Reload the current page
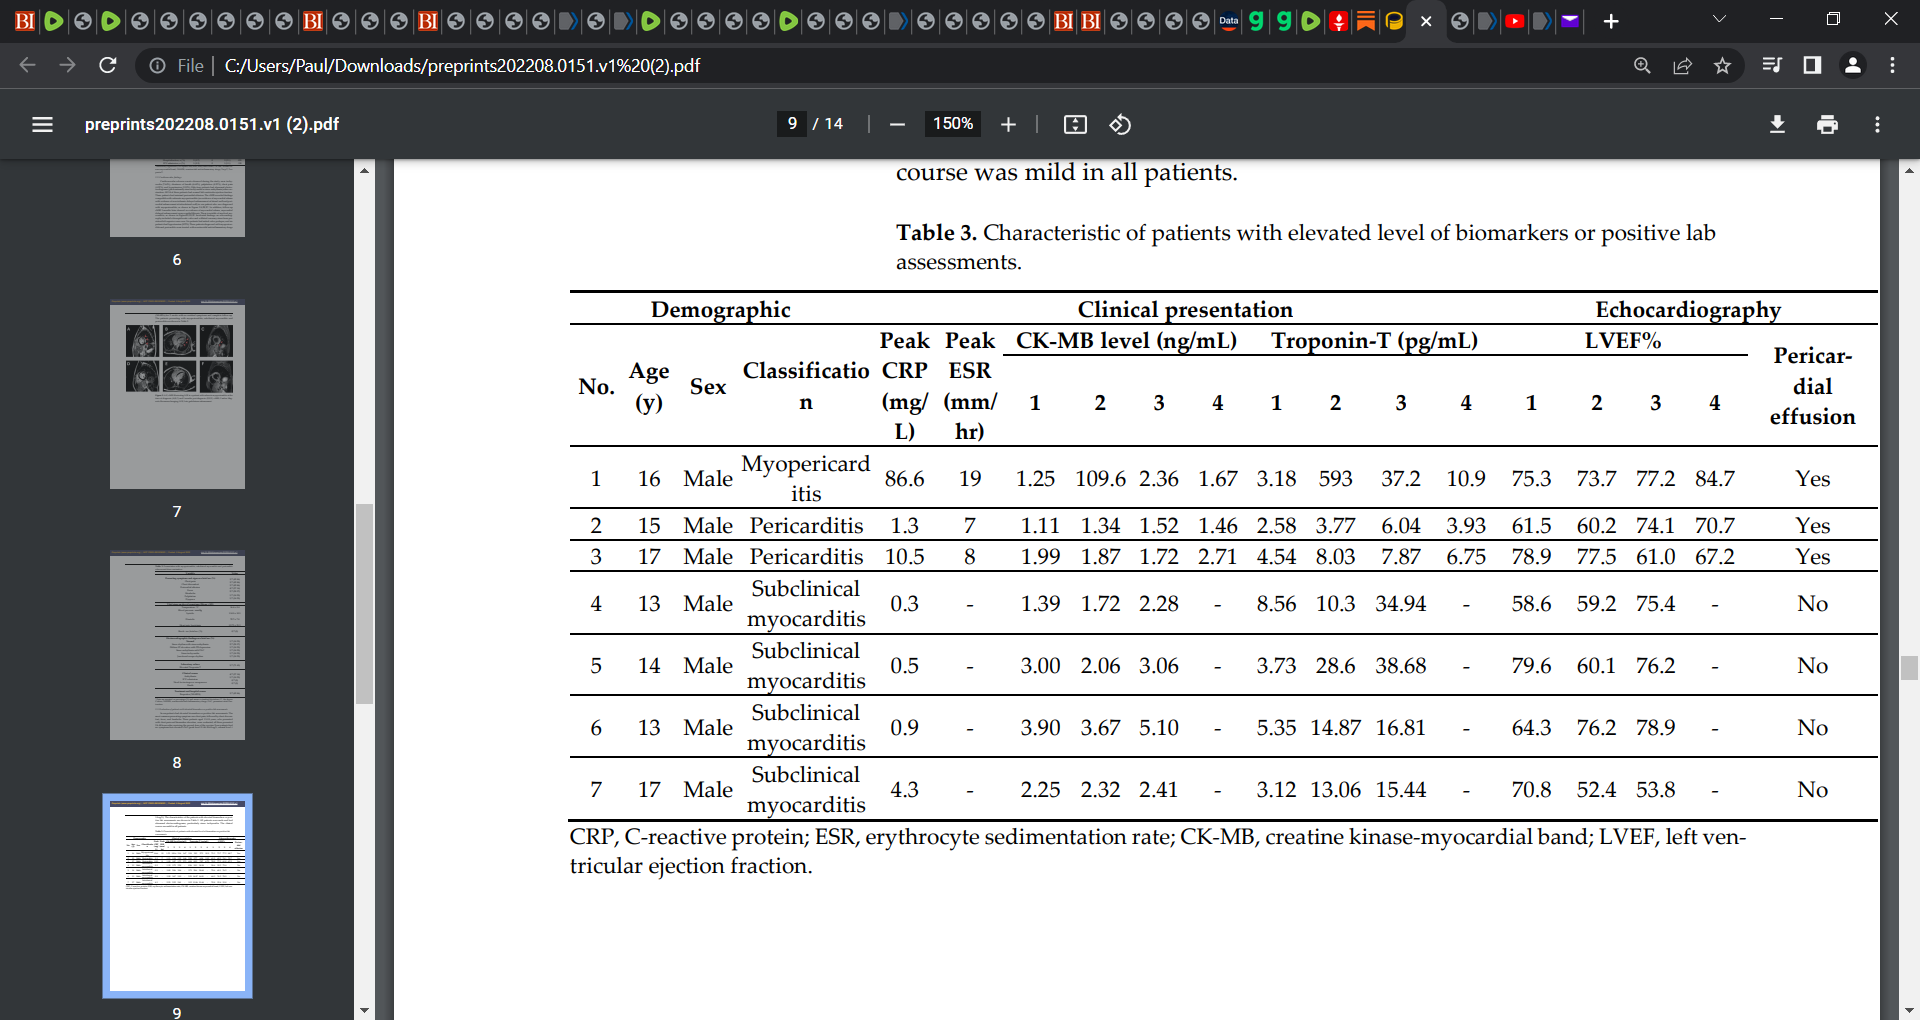Image resolution: width=1920 pixels, height=1020 pixels. 108,65
